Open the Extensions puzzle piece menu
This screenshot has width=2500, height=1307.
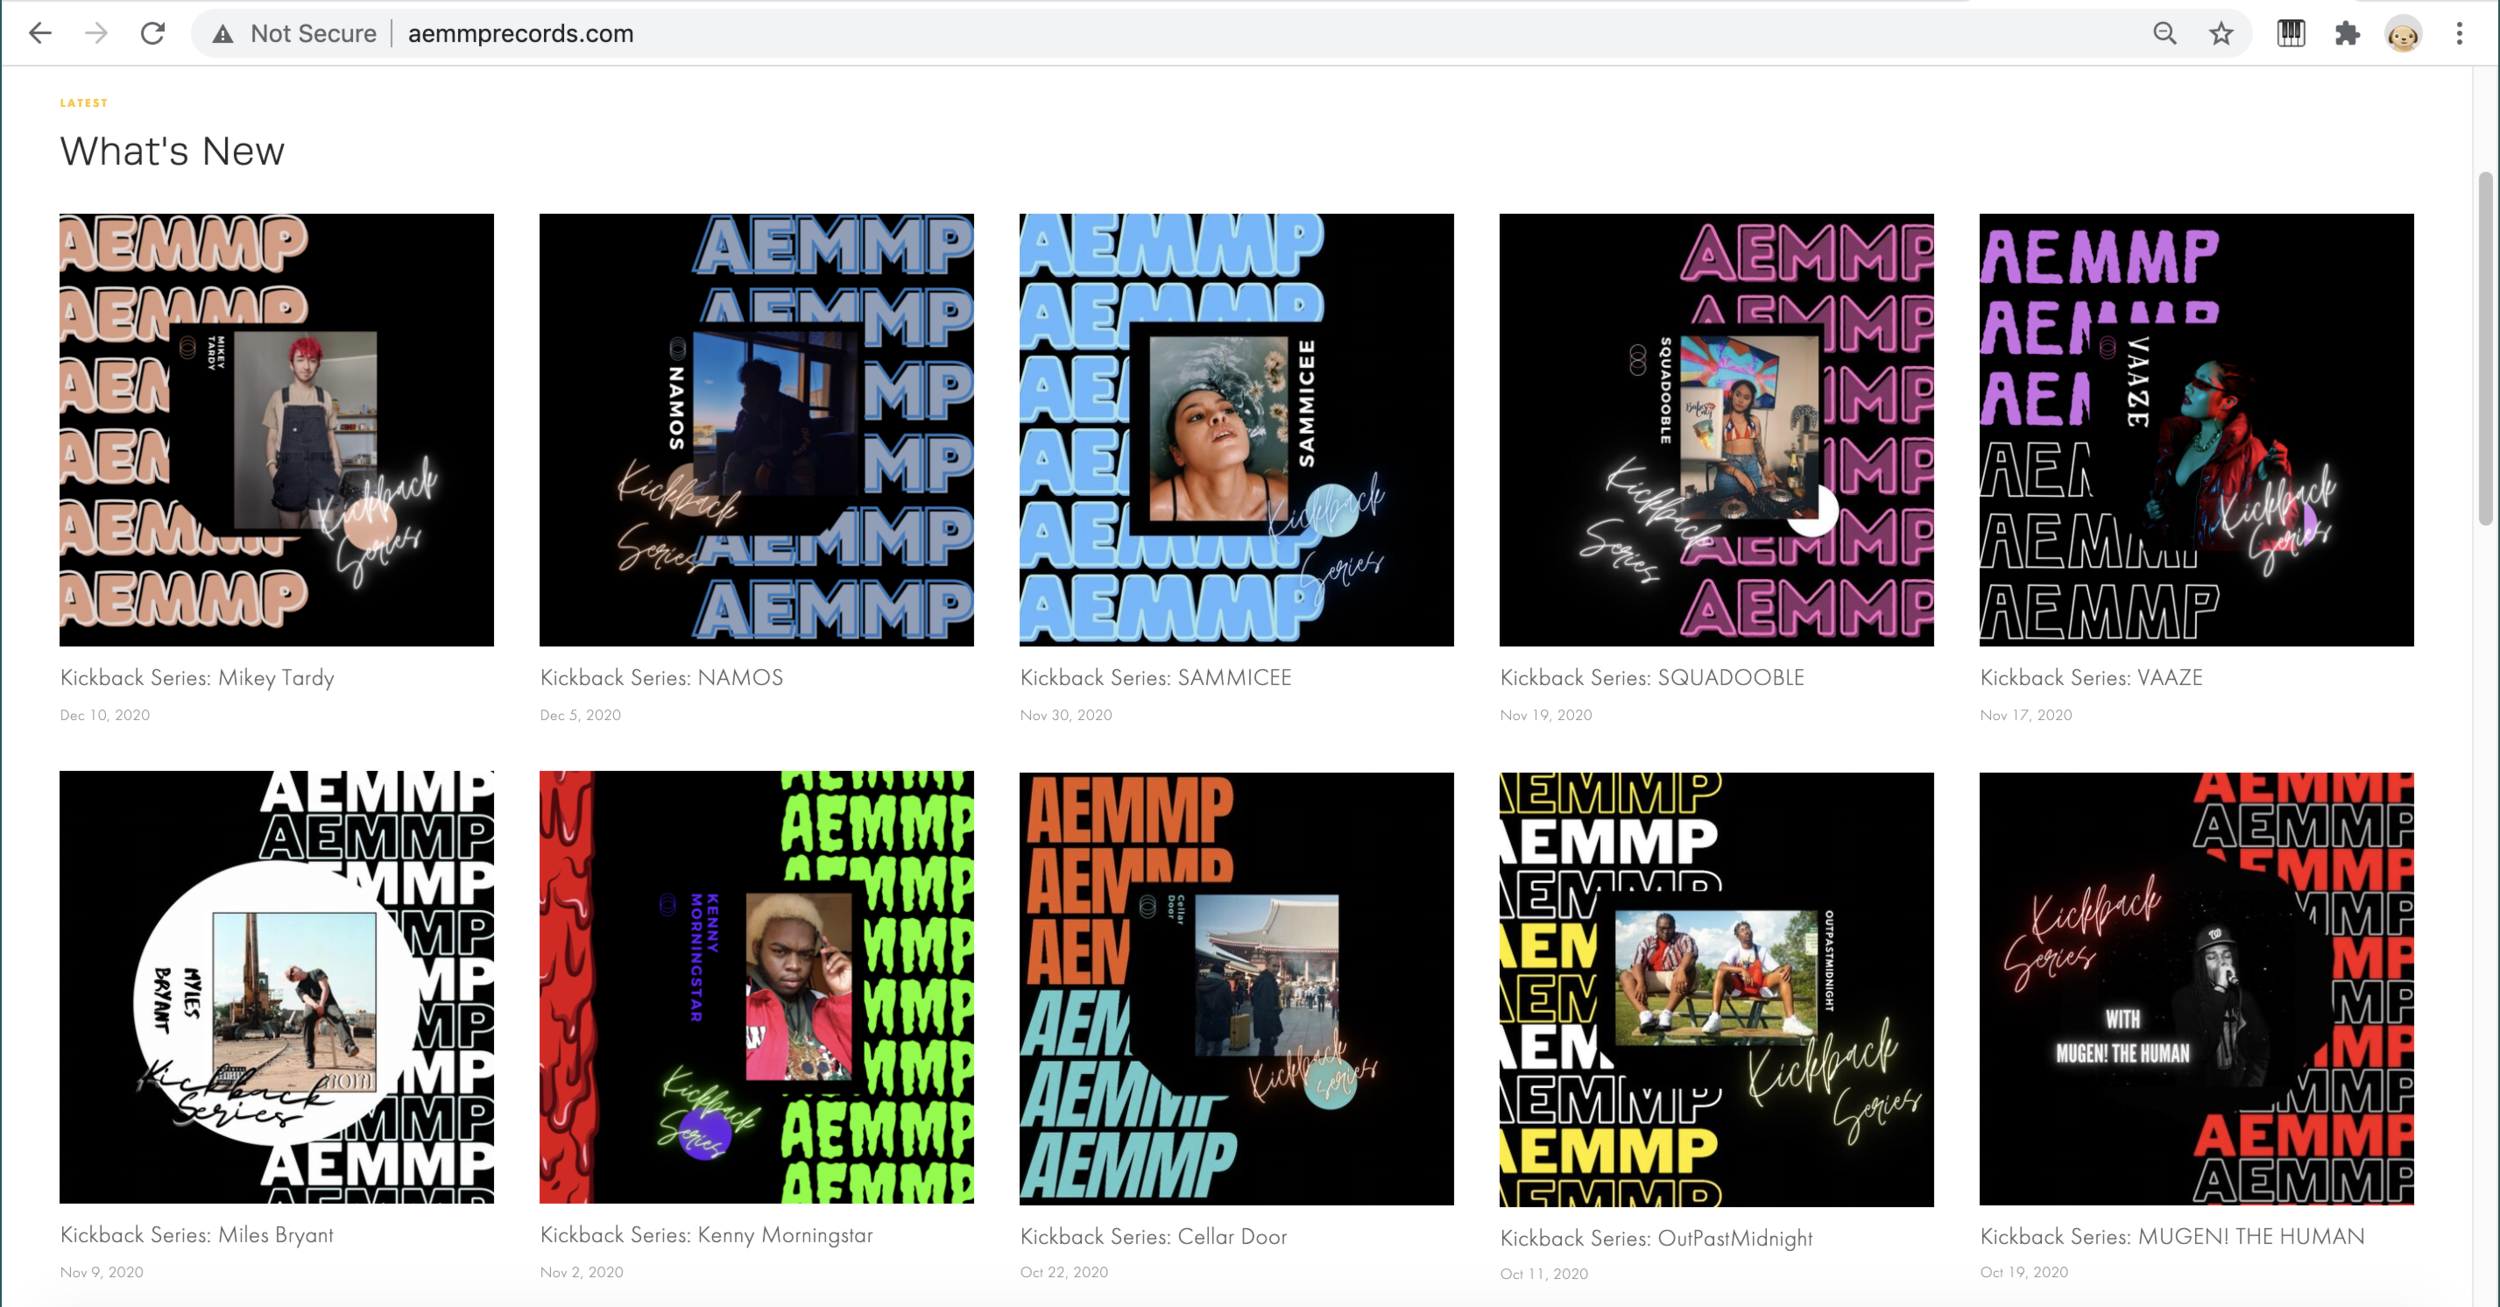pyautogui.click(x=2347, y=33)
